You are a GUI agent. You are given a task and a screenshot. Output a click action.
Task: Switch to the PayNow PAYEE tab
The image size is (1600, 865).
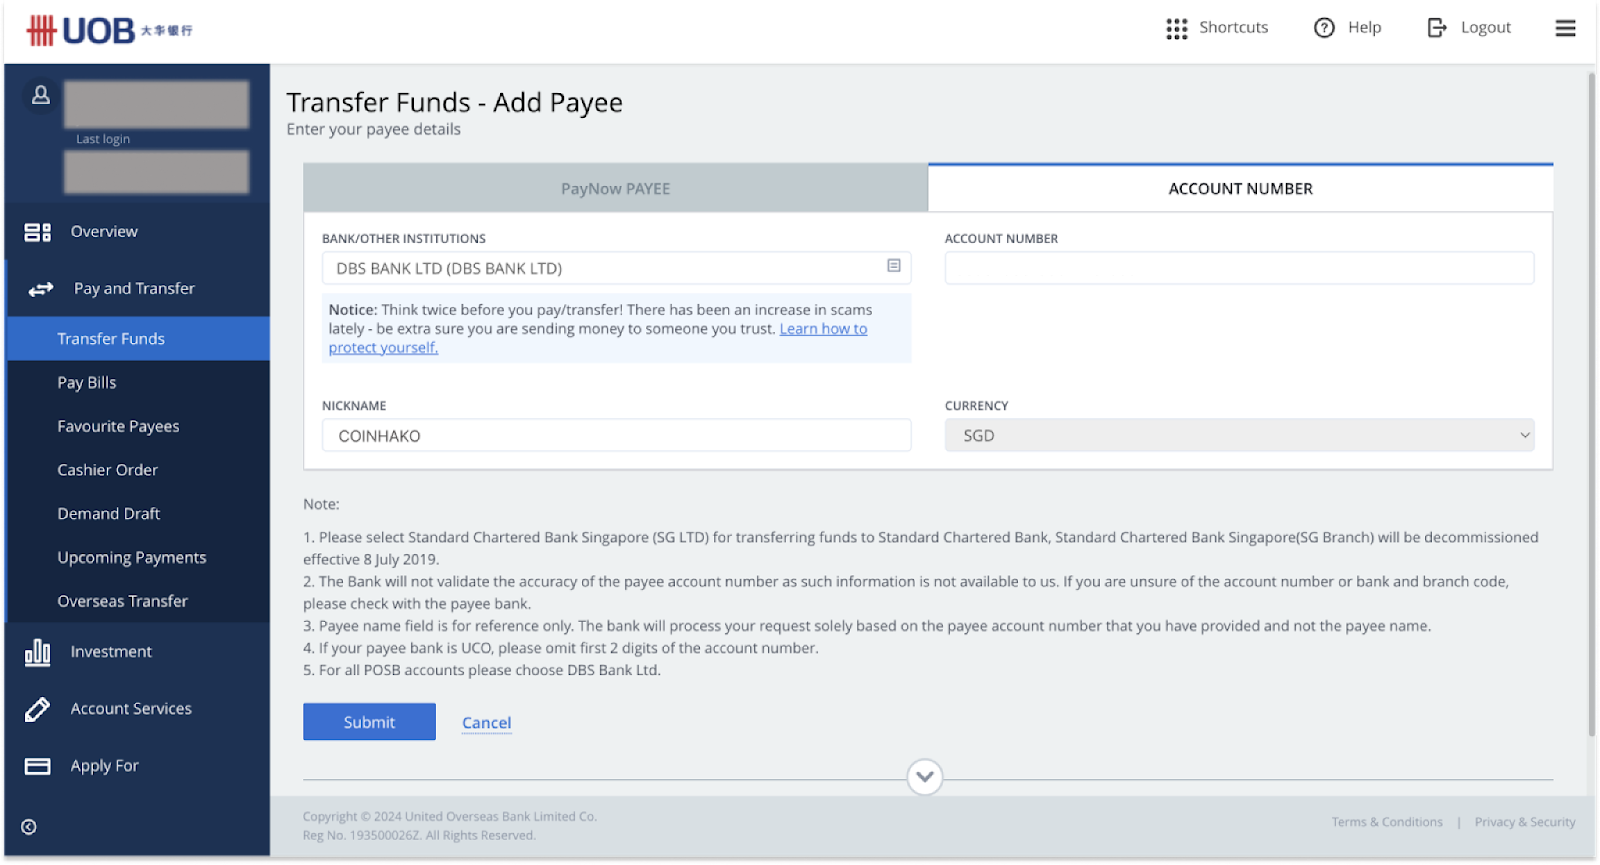[615, 188]
